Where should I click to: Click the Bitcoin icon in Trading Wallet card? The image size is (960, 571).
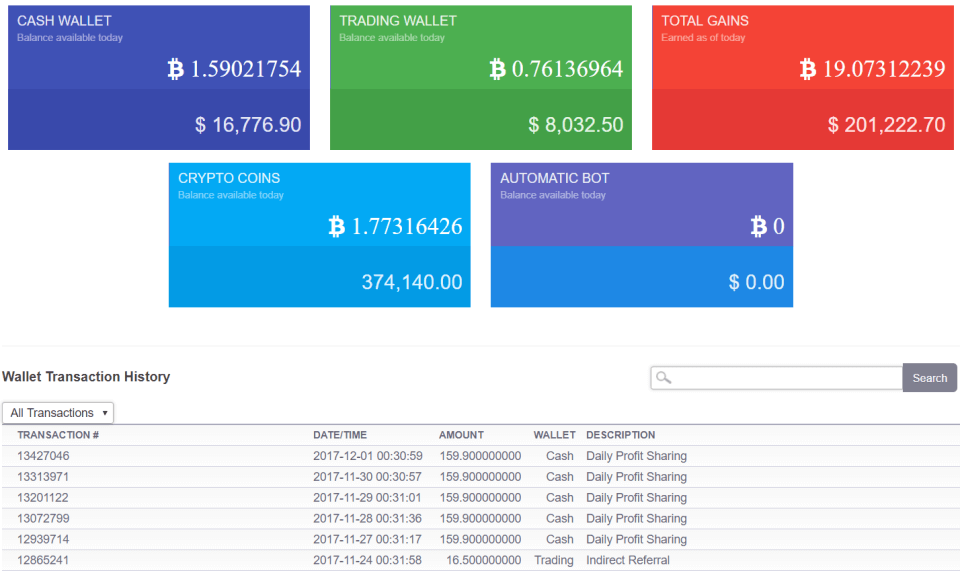[498, 69]
